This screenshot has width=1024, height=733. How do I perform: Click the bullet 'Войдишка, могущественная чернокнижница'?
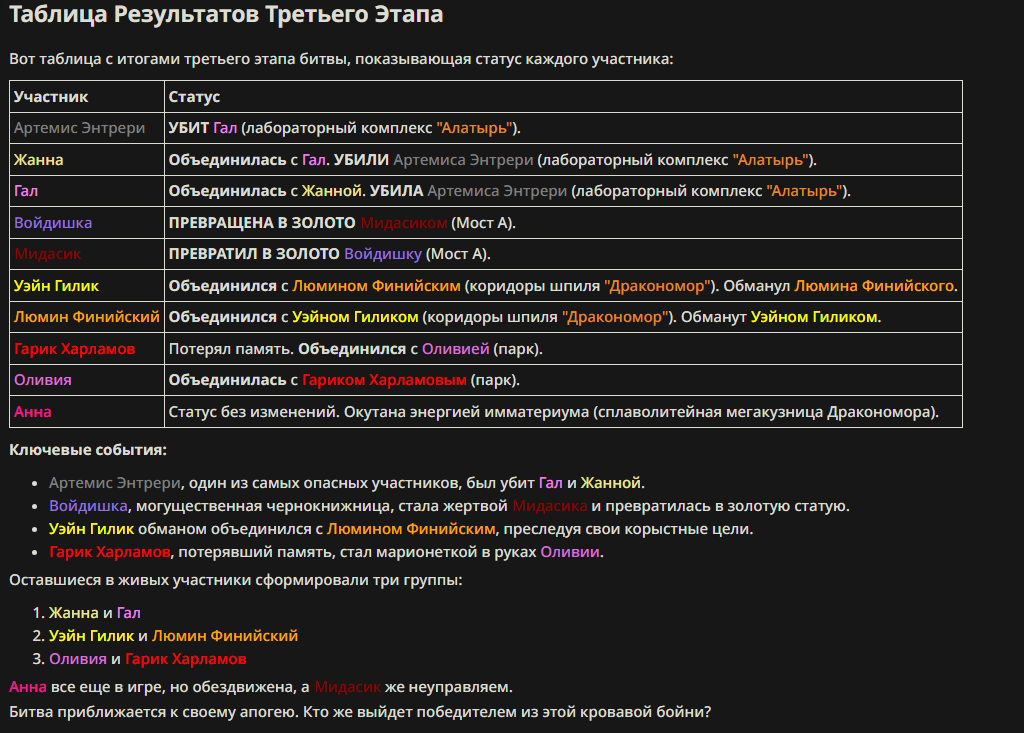point(449,506)
